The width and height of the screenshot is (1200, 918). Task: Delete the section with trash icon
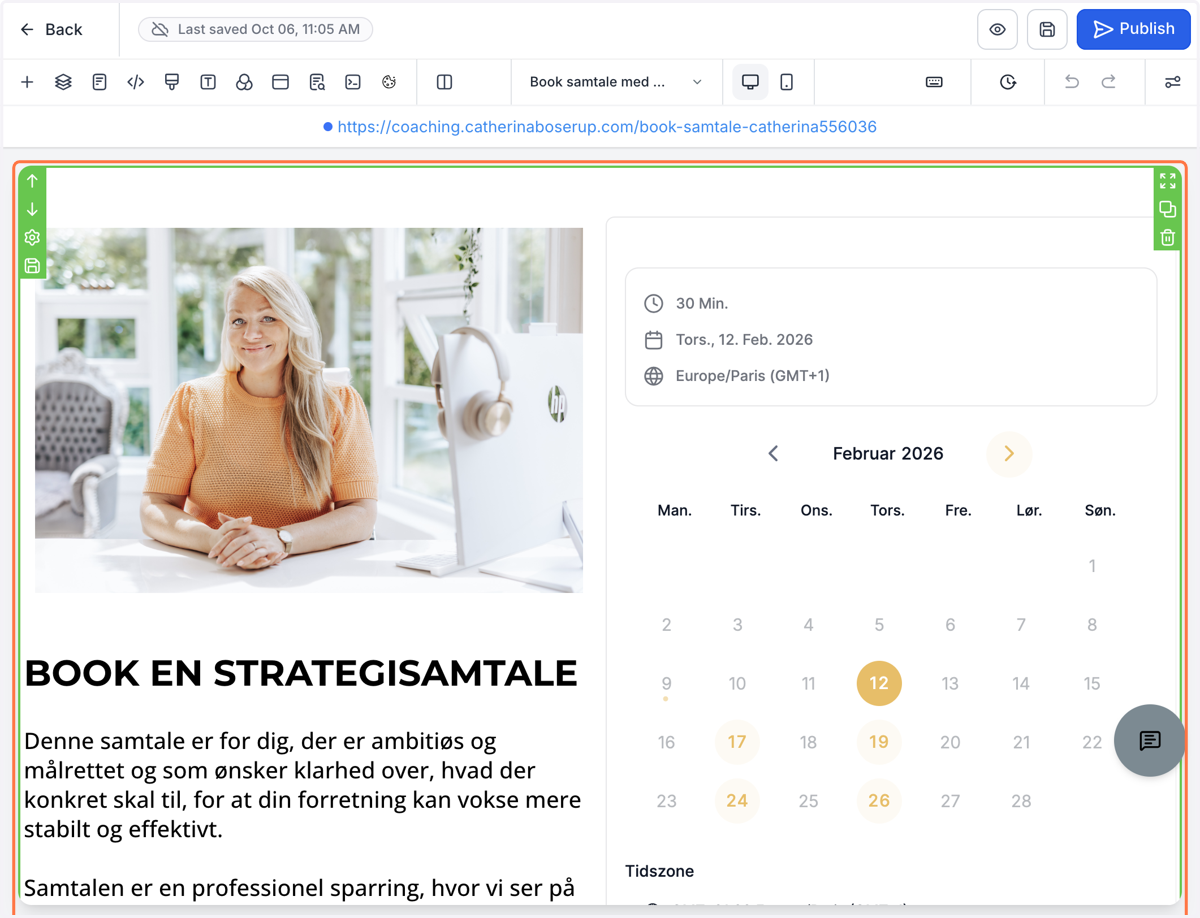(x=1167, y=238)
